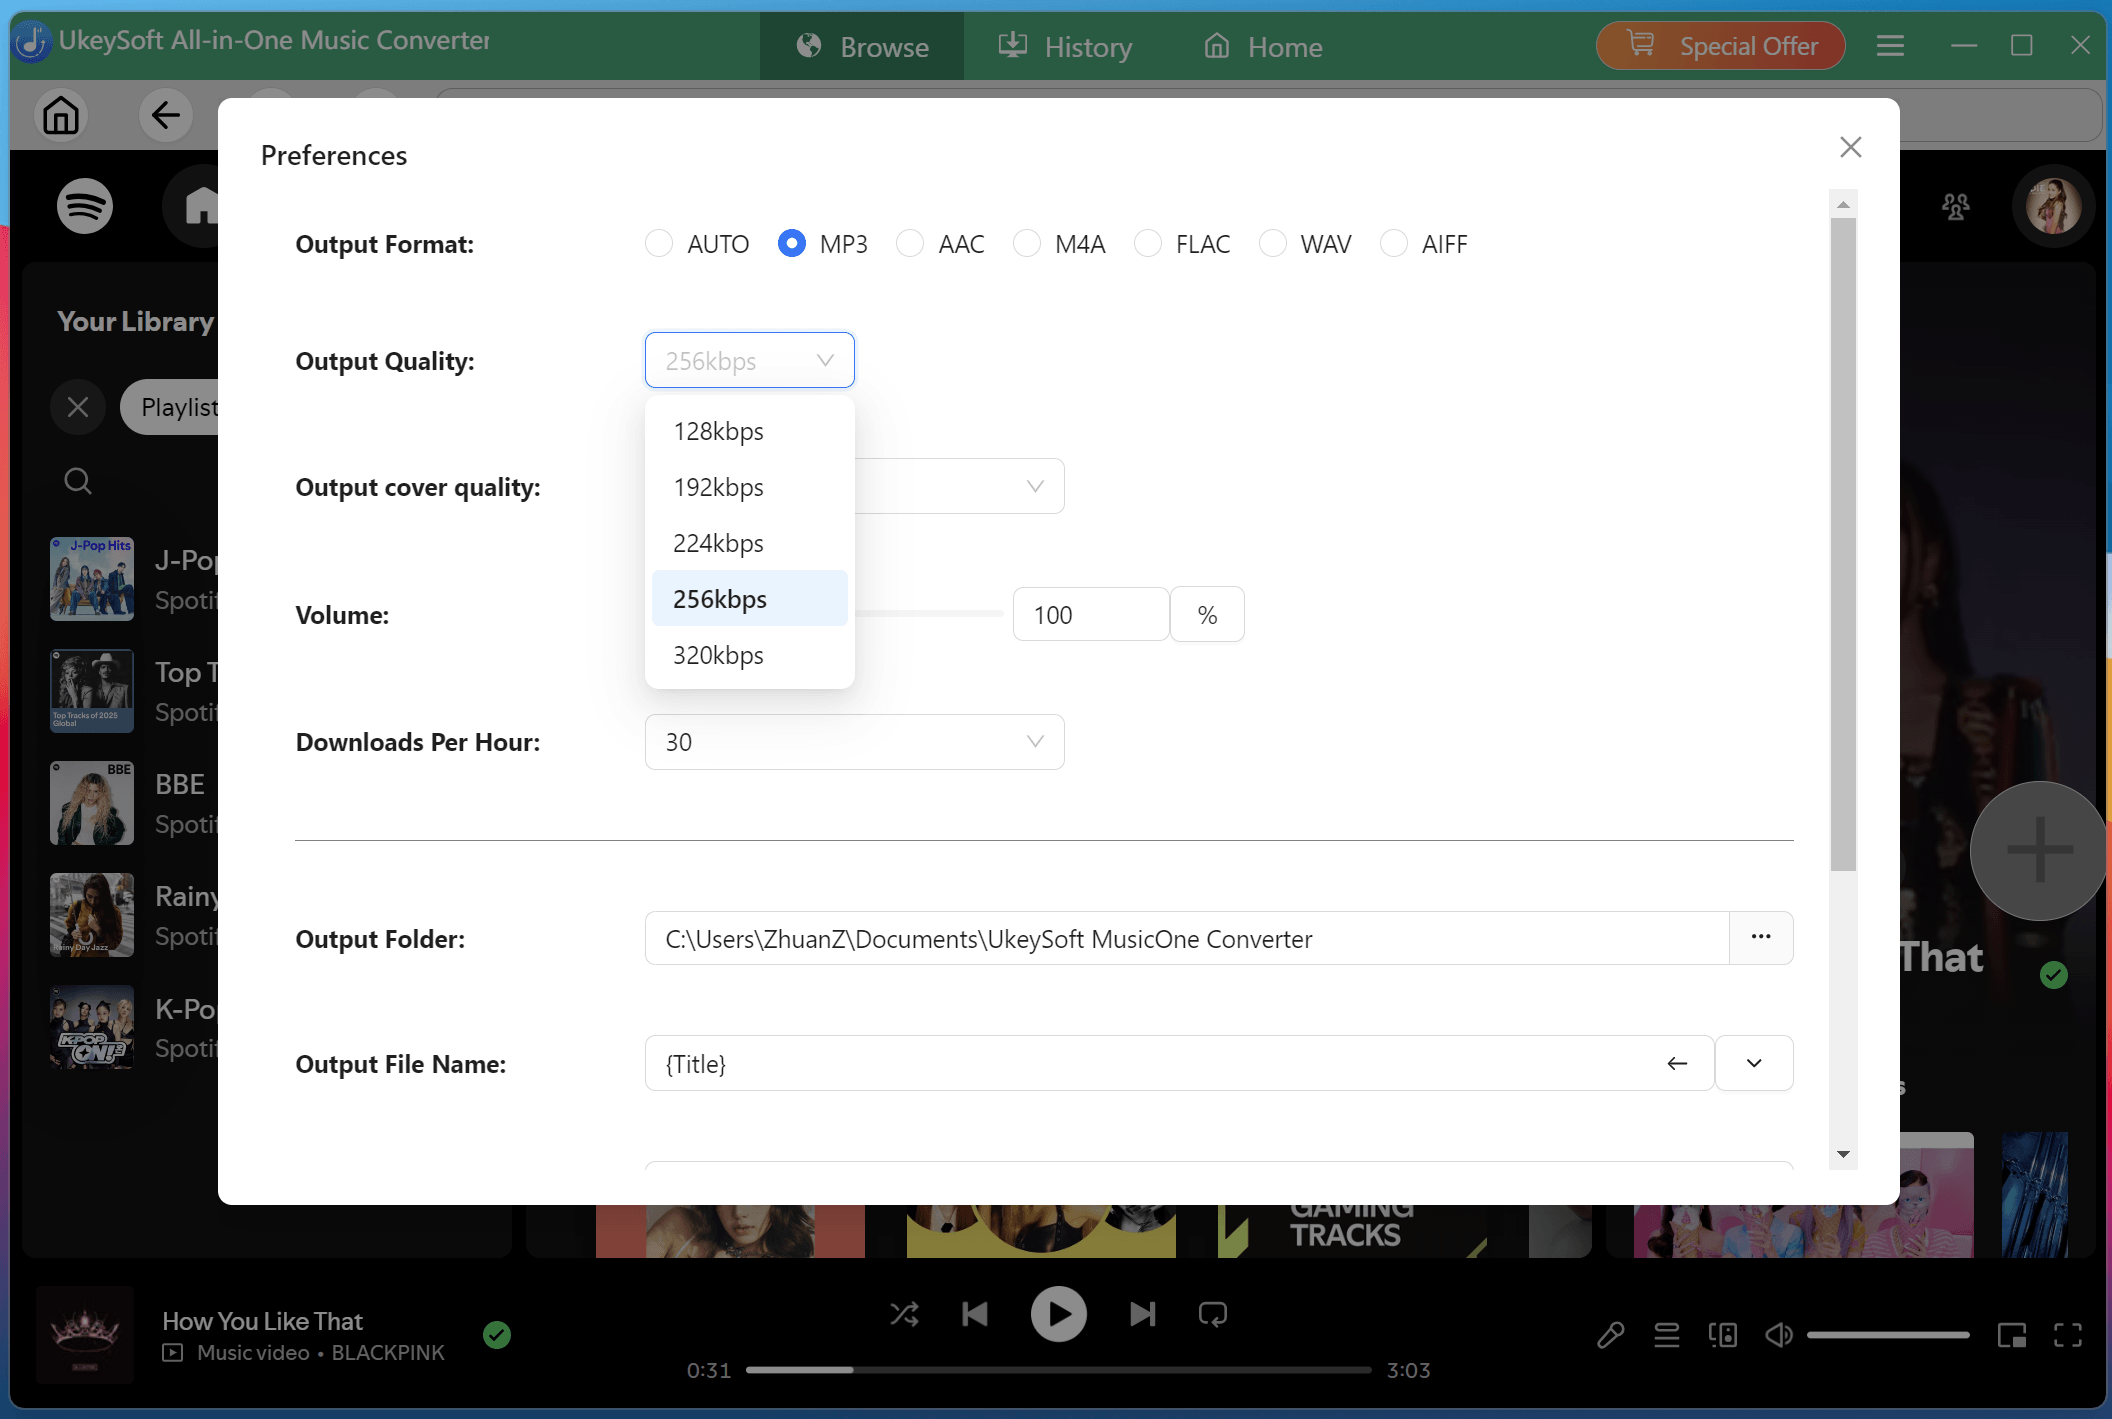This screenshot has width=2112, height=1419.
Task: Toggle the repeat mode icon
Action: tap(1212, 1313)
